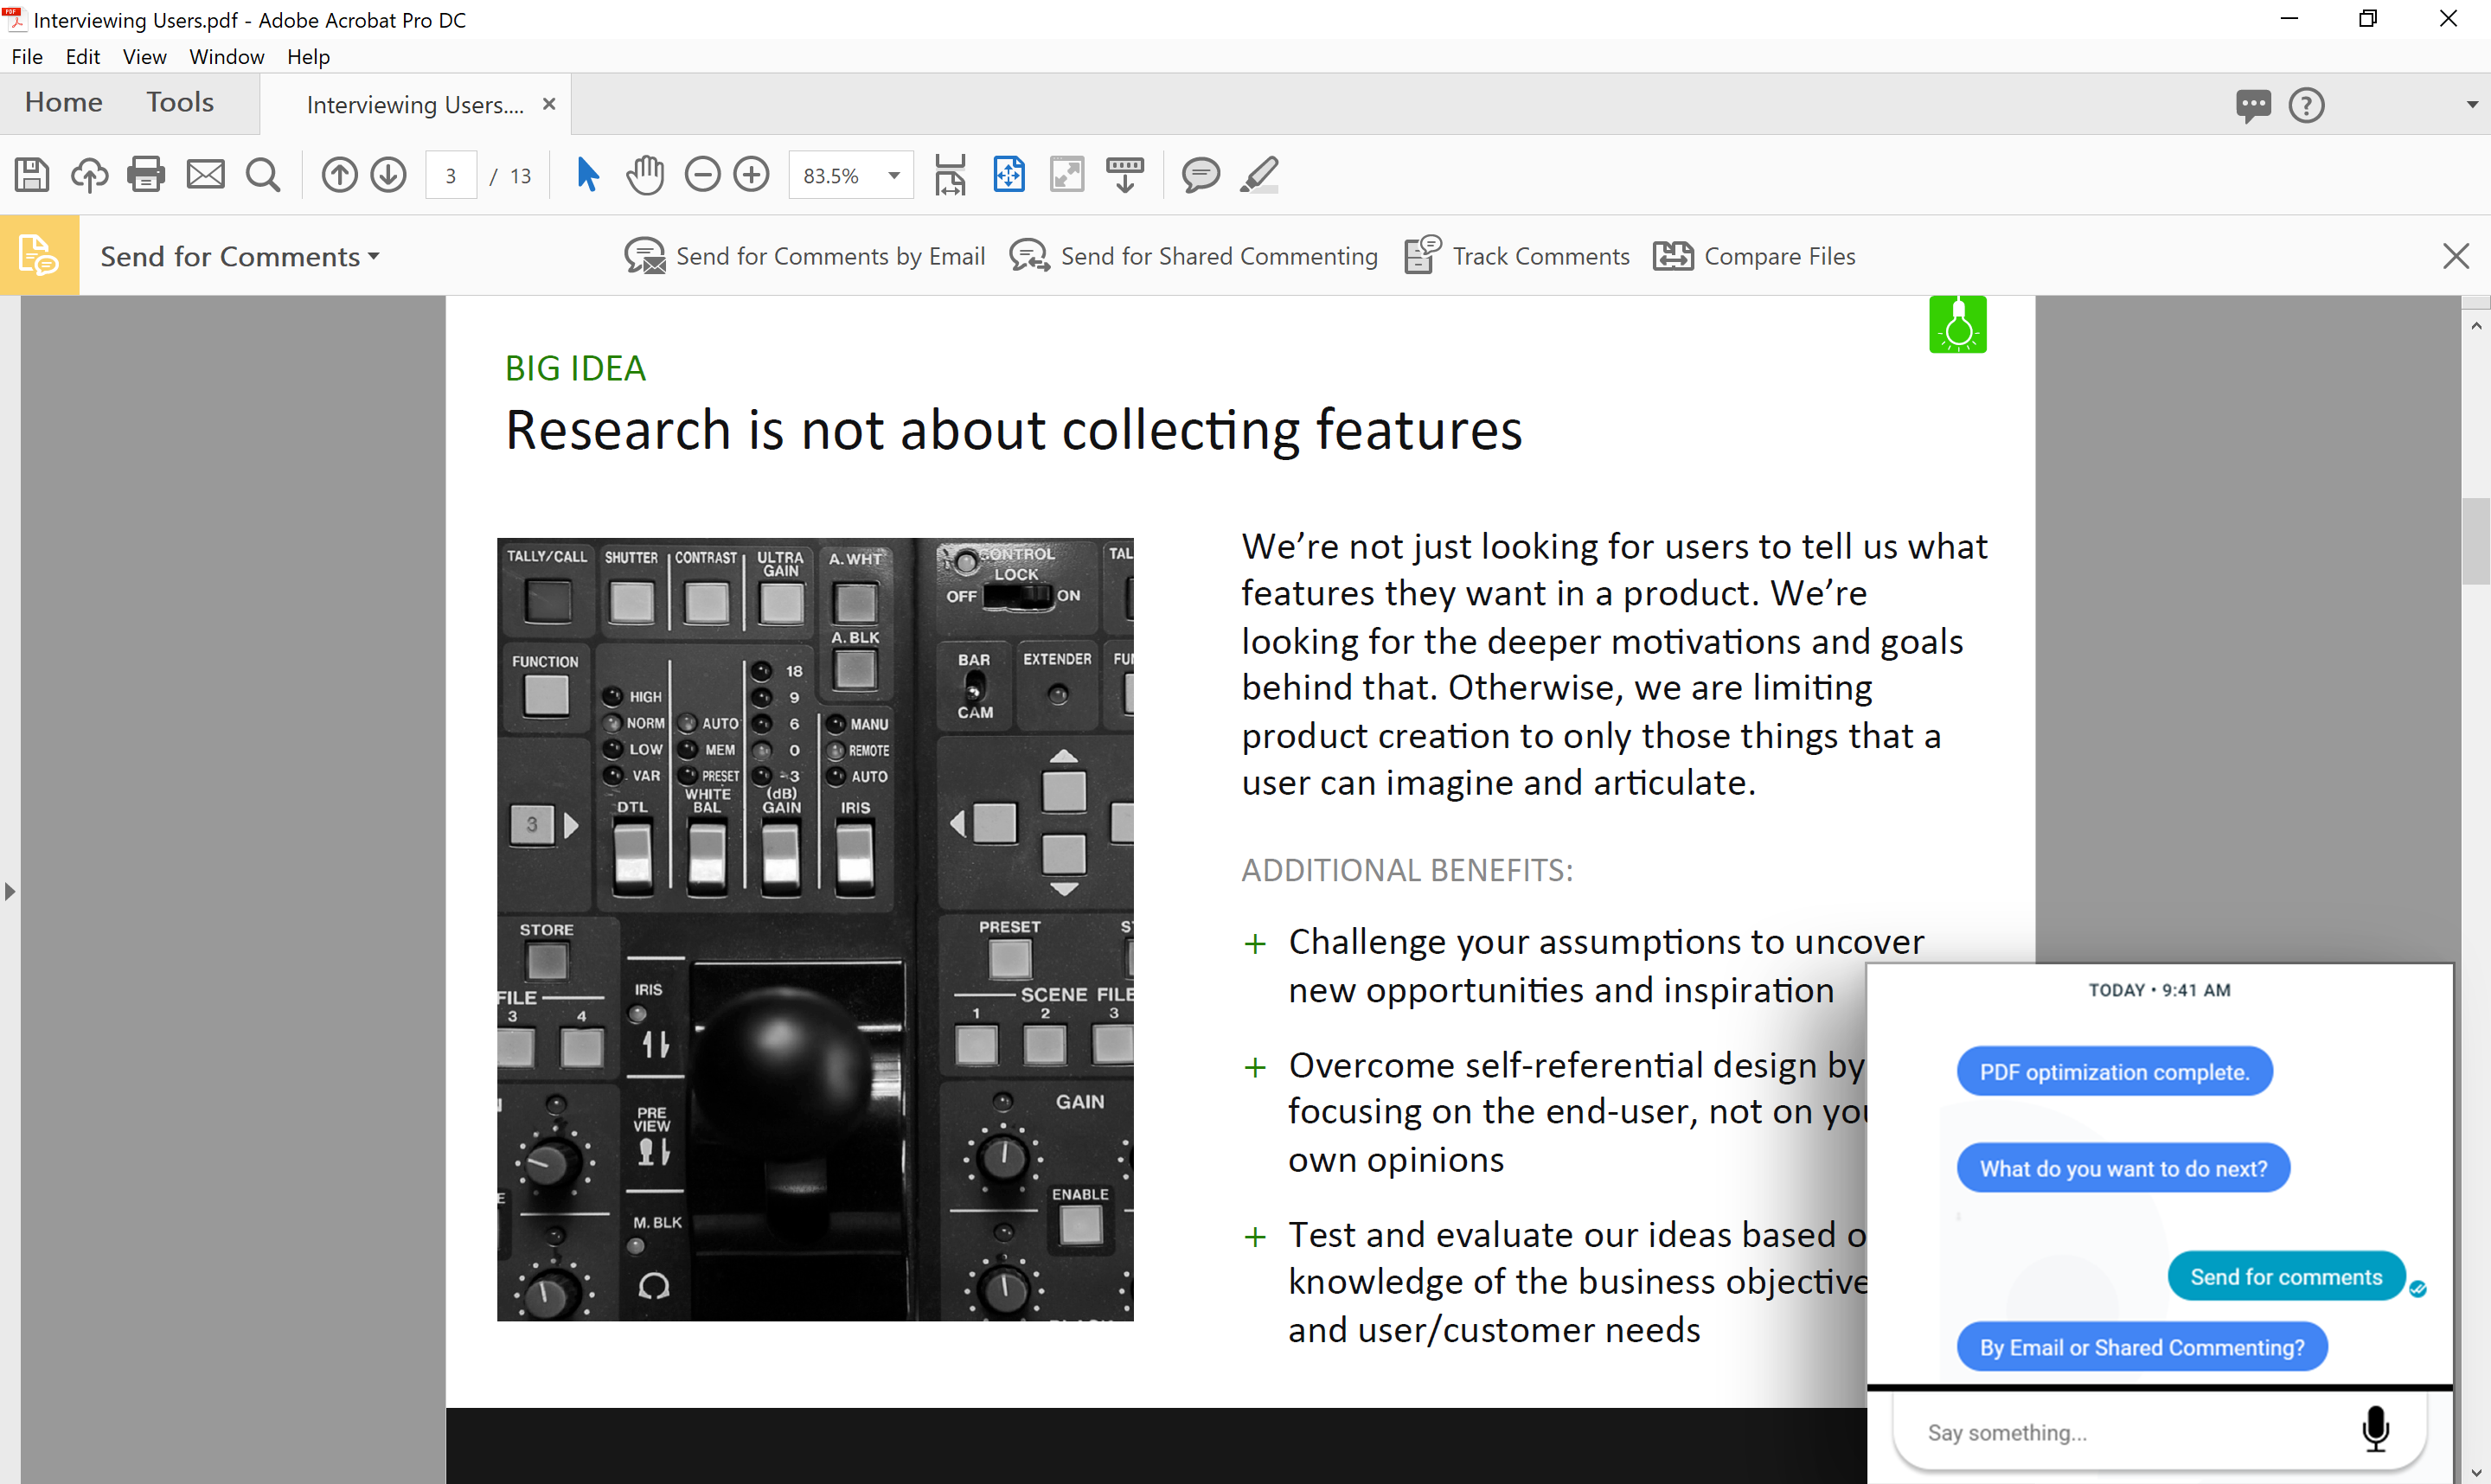Upload the file using the cloud arrow icon

coord(89,175)
